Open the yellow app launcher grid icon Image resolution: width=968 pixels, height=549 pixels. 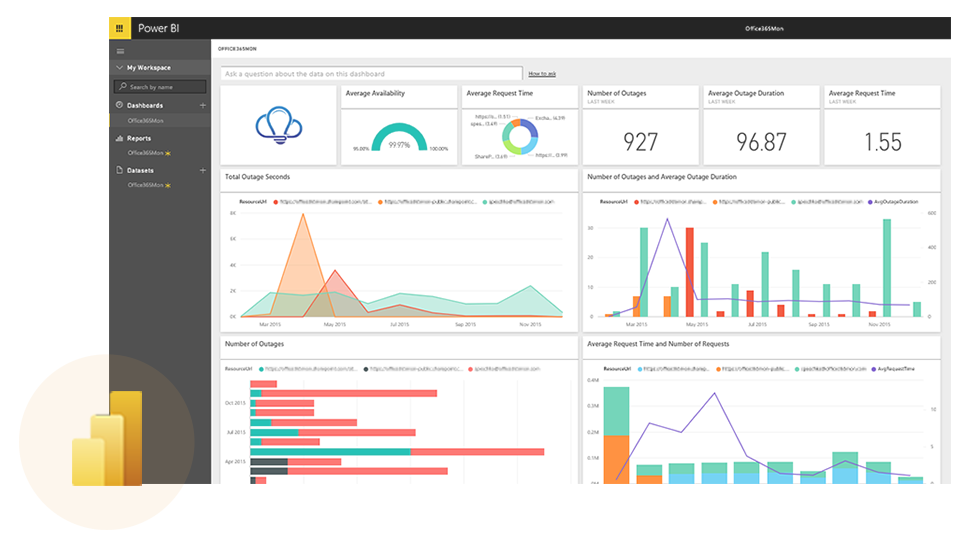(x=120, y=28)
